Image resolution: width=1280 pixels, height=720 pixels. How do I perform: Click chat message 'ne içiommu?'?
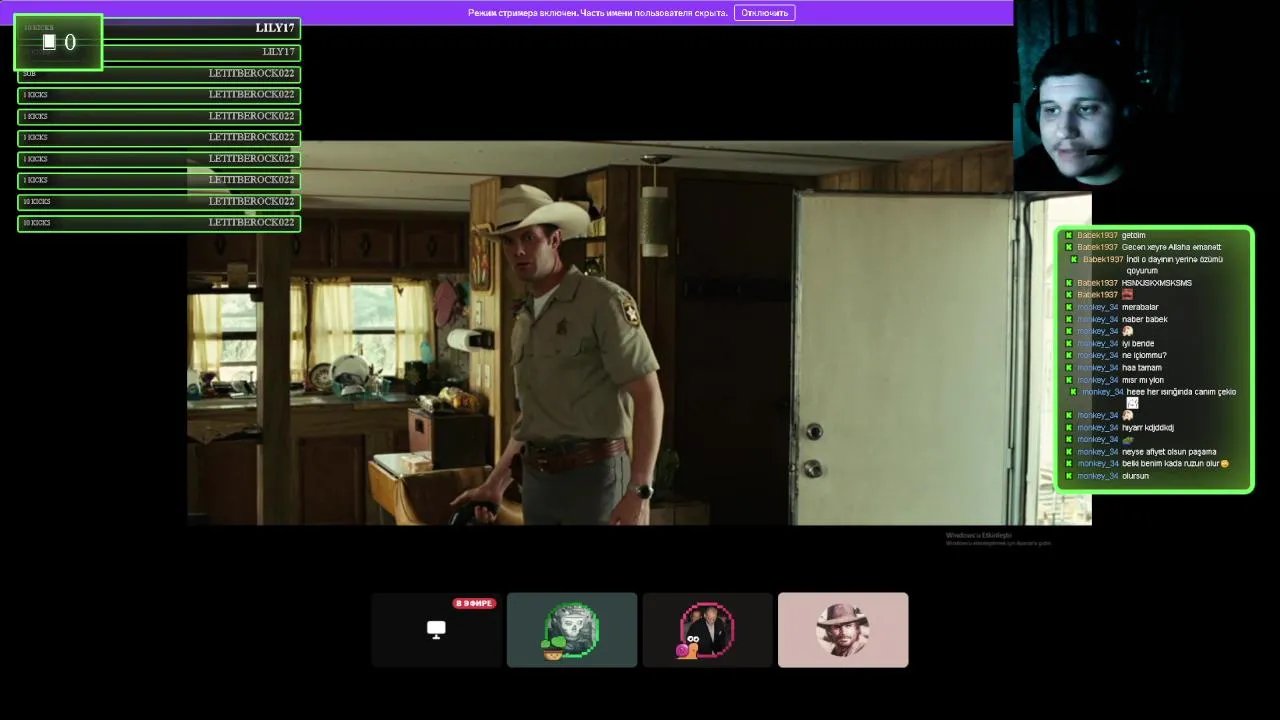pyautogui.click(x=1144, y=355)
